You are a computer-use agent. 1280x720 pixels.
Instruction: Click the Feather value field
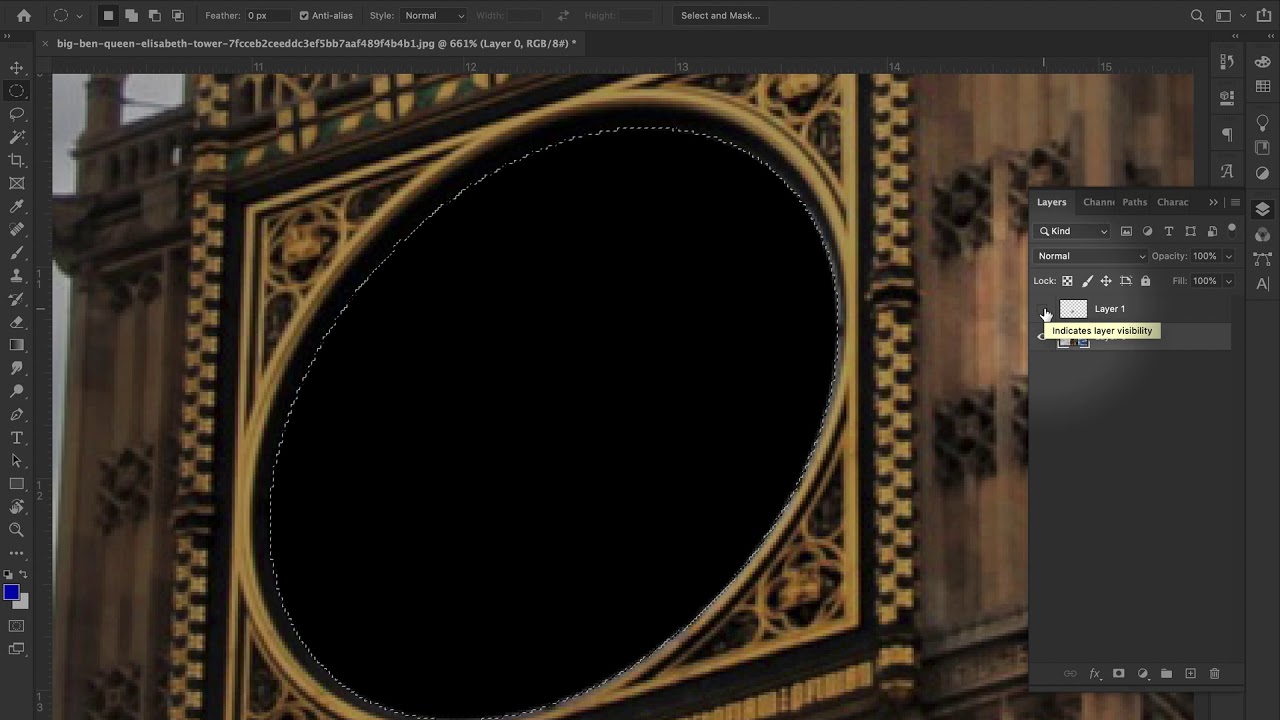point(268,15)
